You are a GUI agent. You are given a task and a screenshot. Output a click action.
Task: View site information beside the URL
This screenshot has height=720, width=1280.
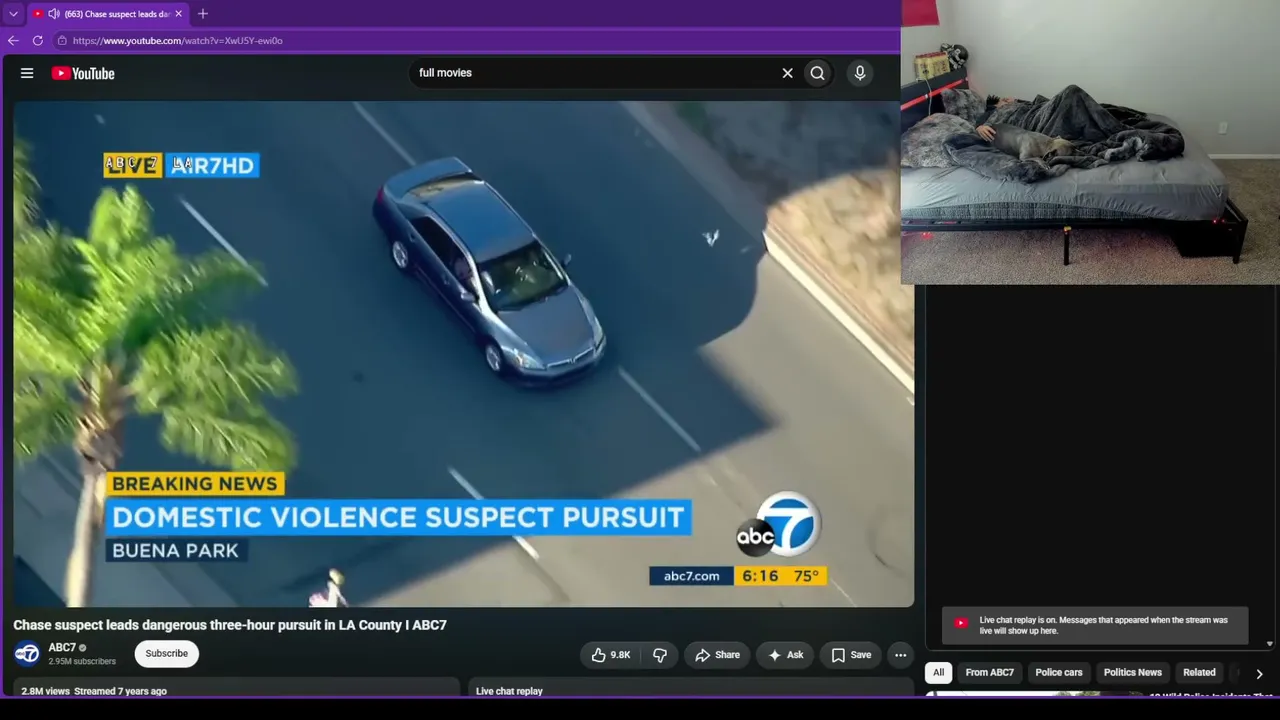click(x=62, y=41)
